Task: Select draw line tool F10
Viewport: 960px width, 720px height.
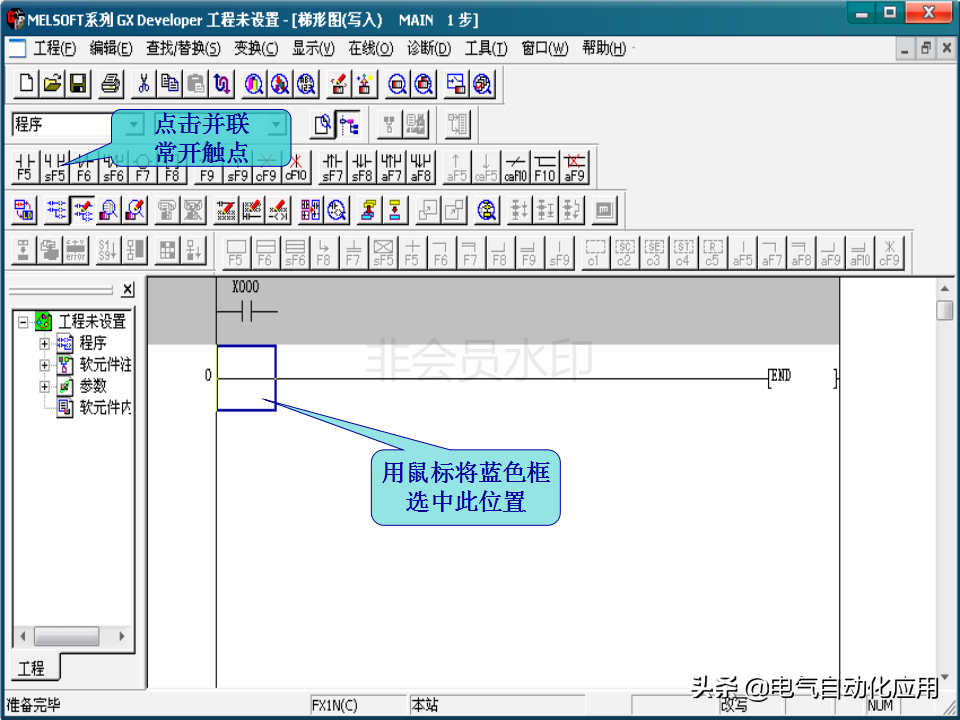Action: 545,167
